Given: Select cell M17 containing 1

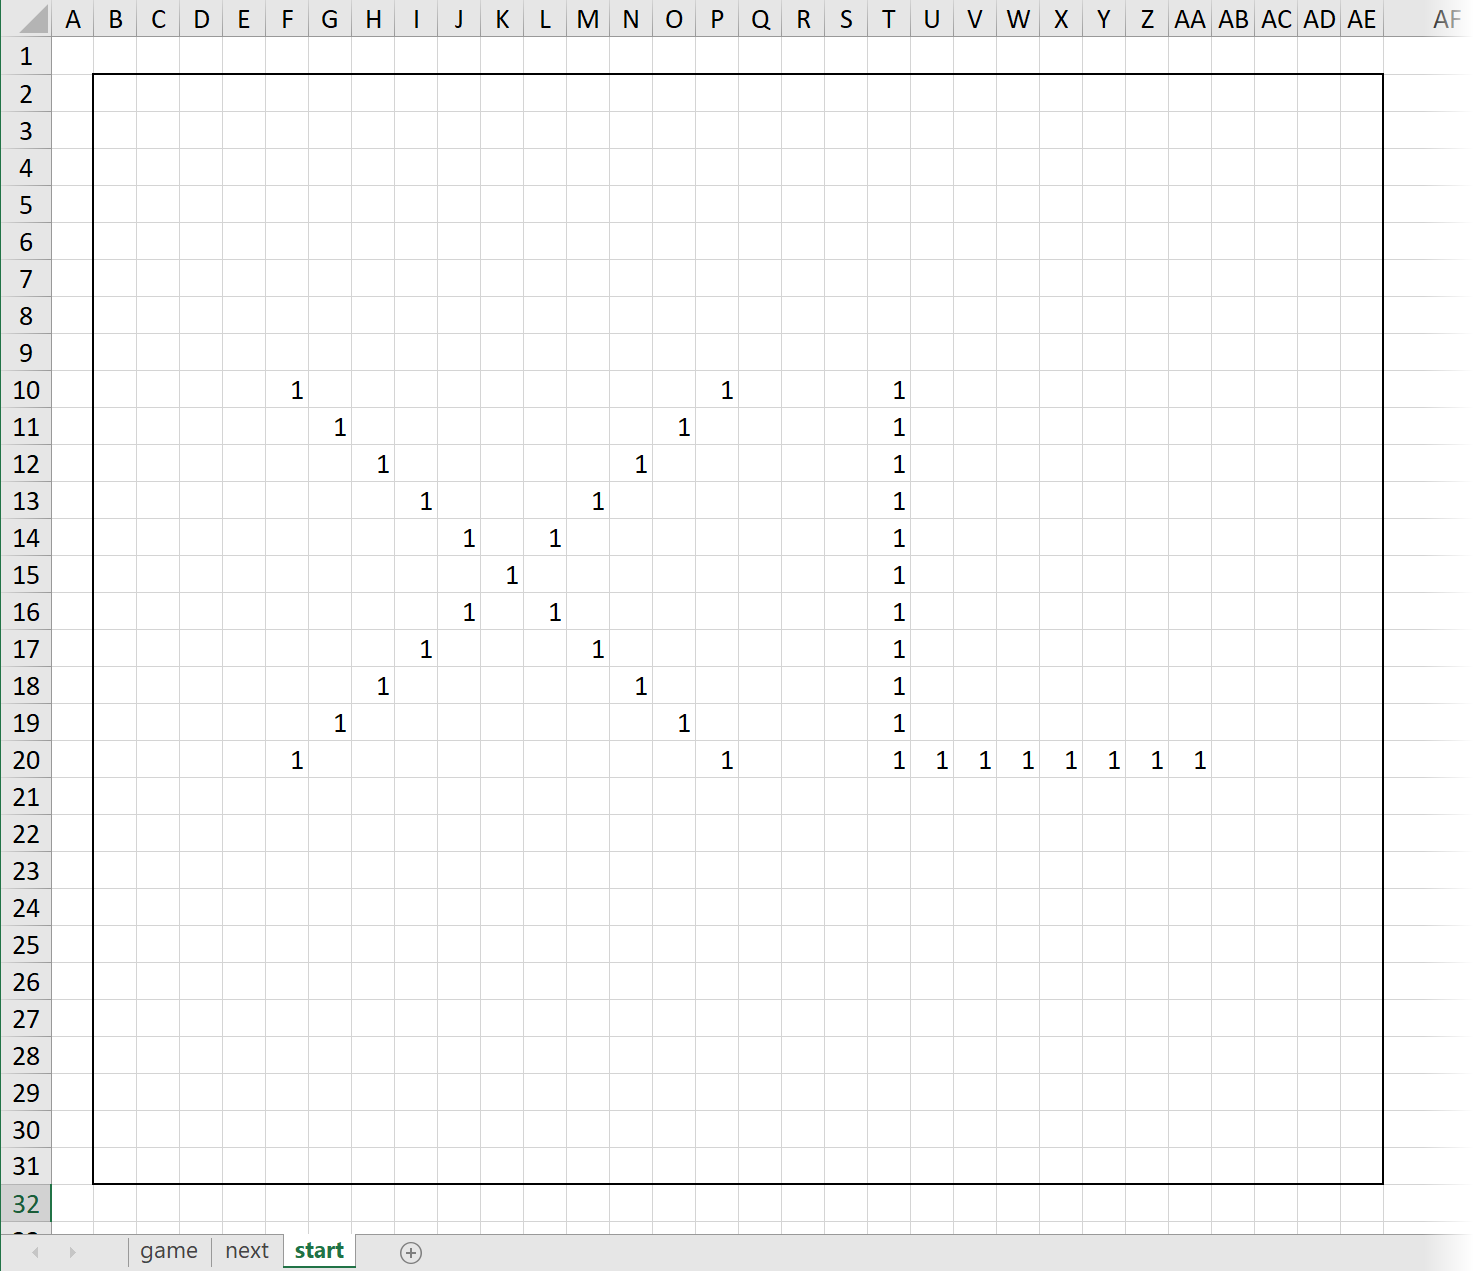Looking at the screenshot, I should [x=588, y=648].
